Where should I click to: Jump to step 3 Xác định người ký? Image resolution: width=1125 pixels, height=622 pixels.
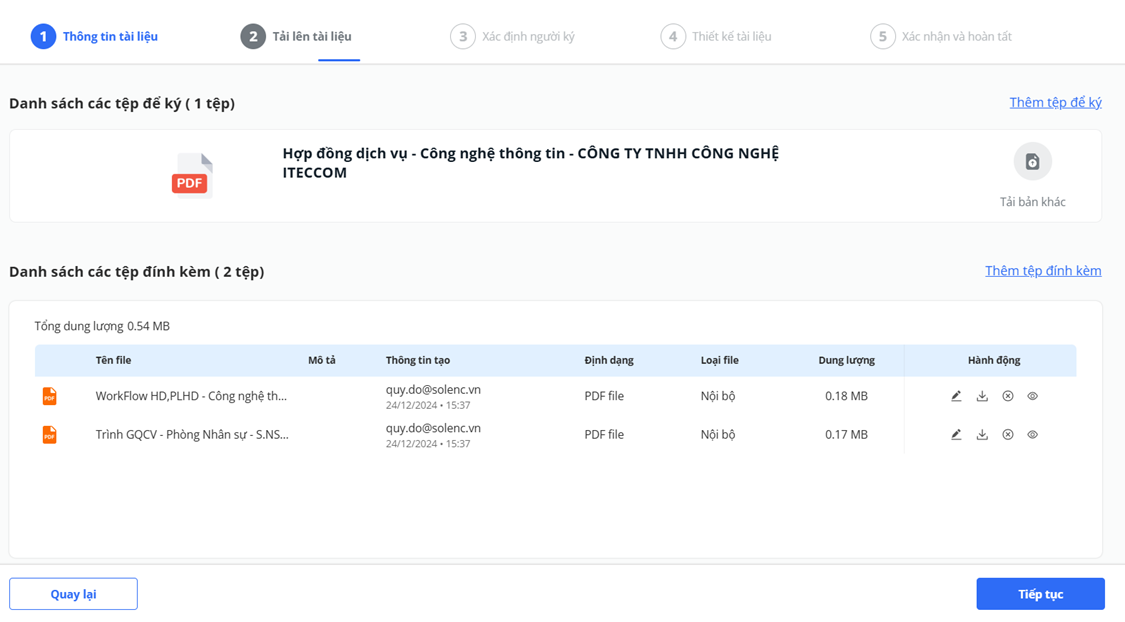(x=513, y=37)
